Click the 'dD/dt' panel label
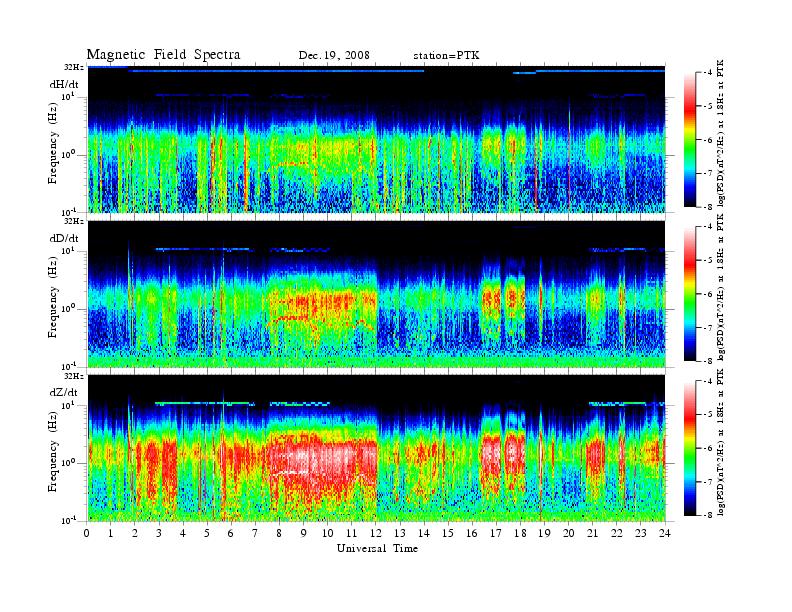The width and height of the screenshot is (792, 612). [64, 238]
